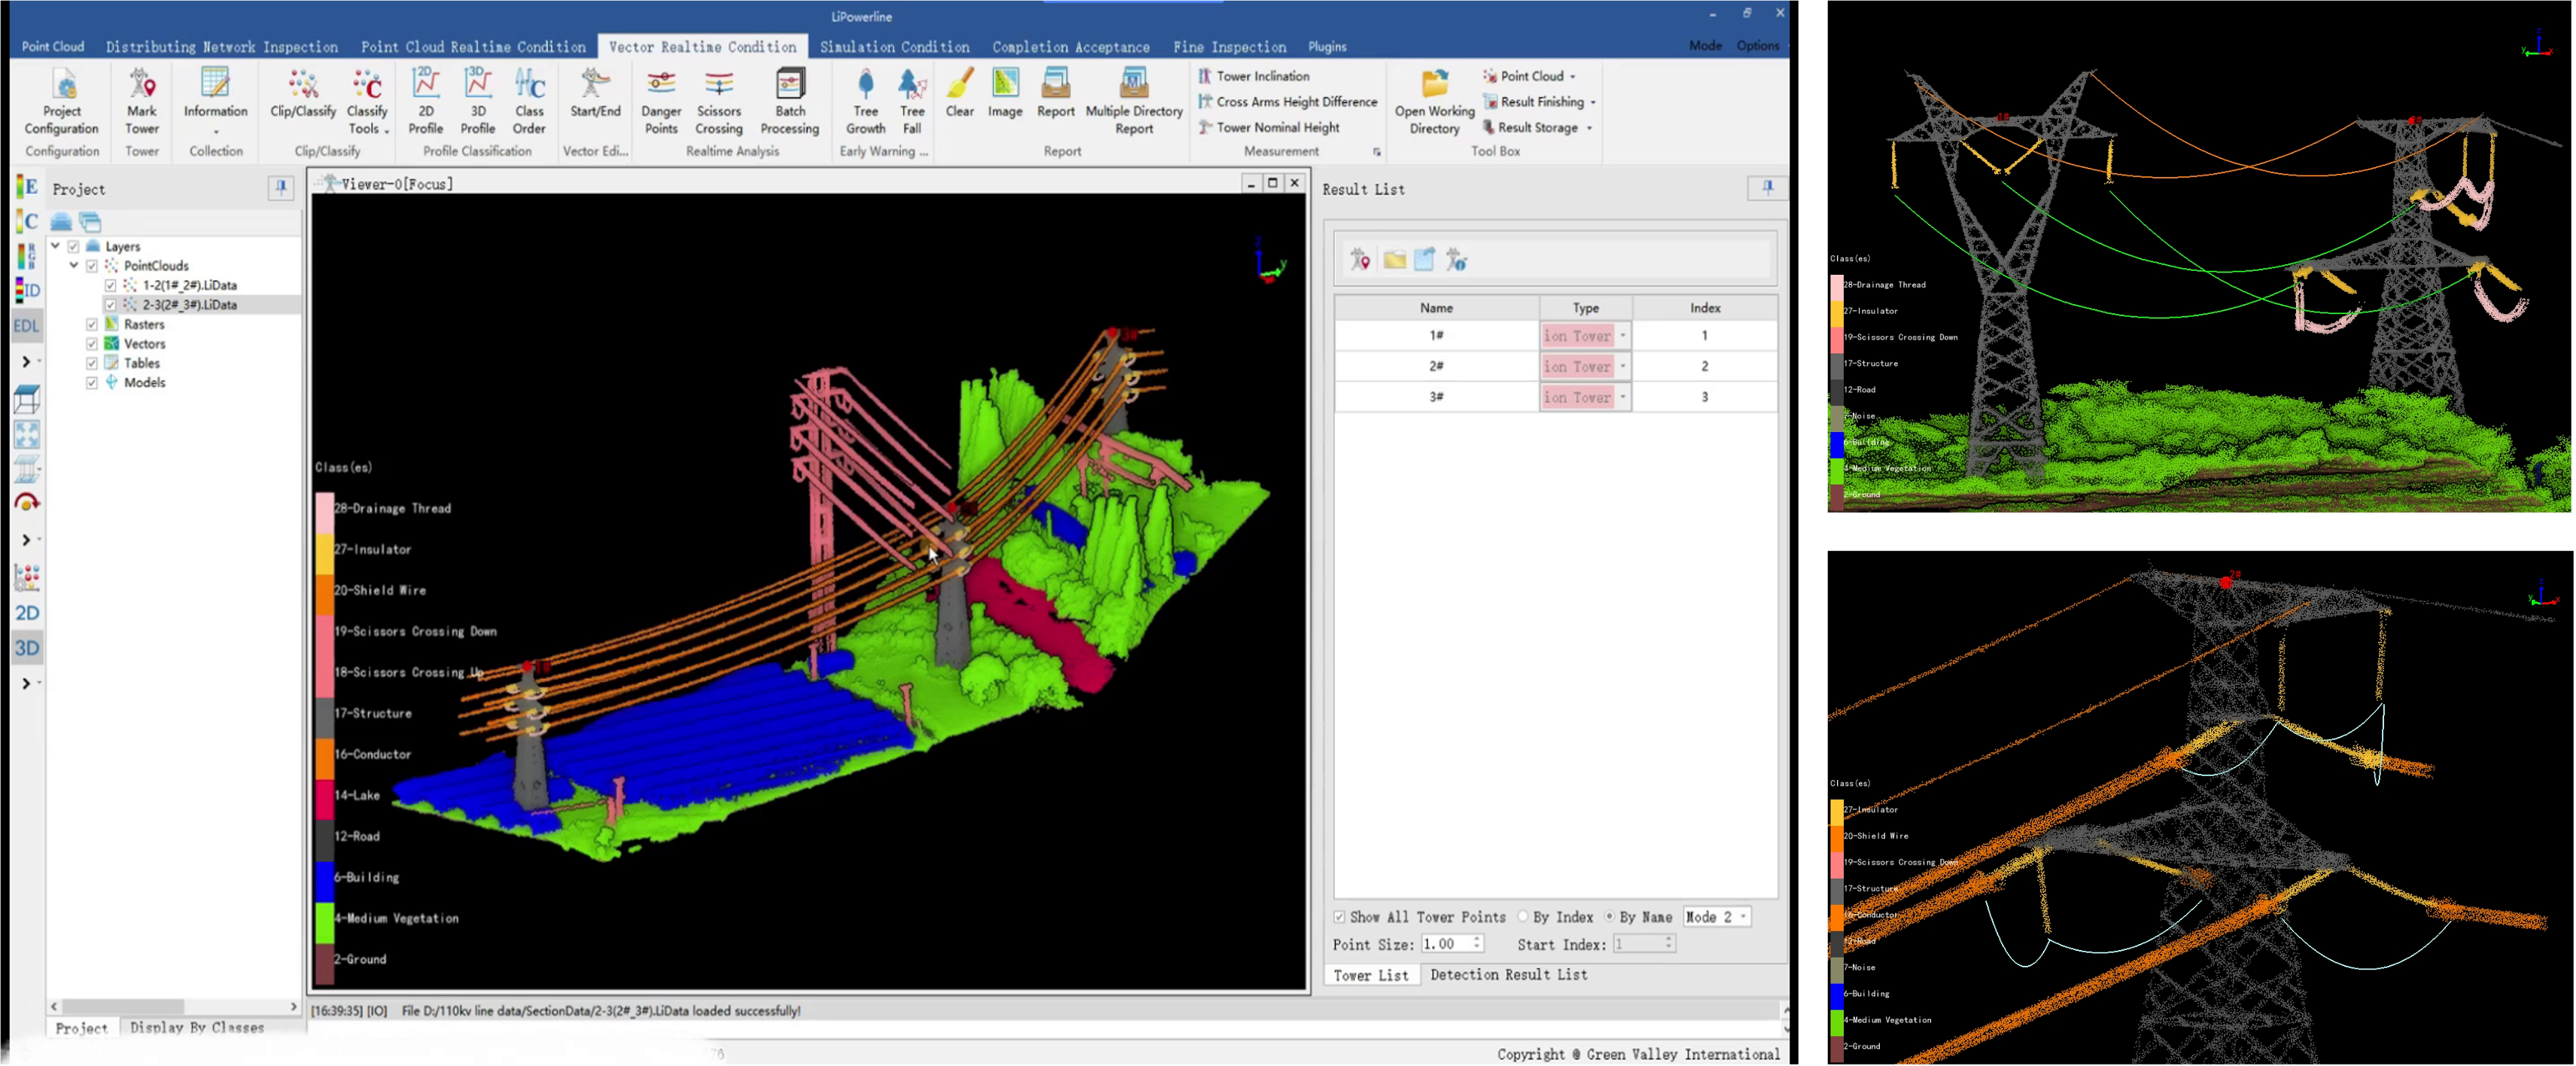This screenshot has height=1066, width=2576.
Task: Open the Detection Result List tab
Action: [x=1508, y=975]
